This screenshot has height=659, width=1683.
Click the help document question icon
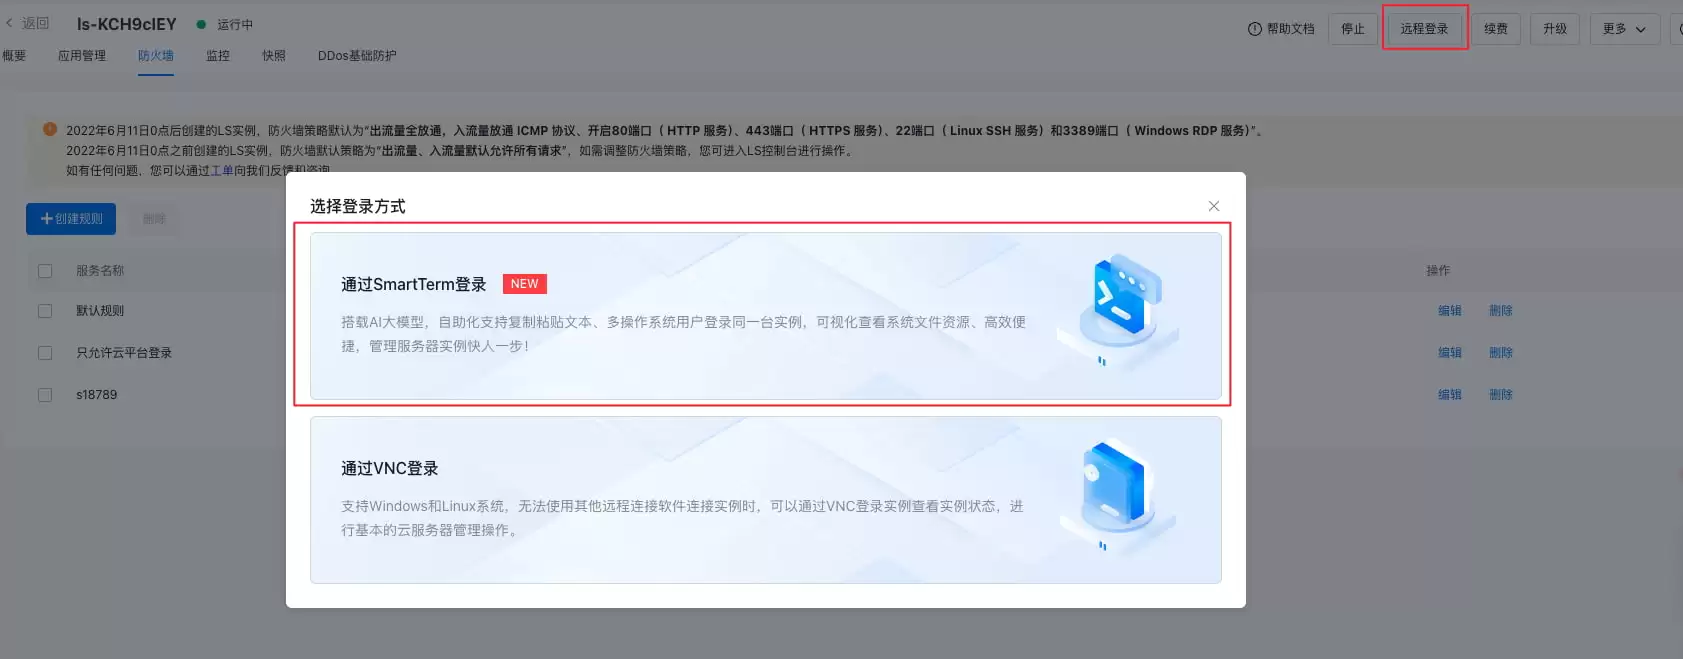1254,29
